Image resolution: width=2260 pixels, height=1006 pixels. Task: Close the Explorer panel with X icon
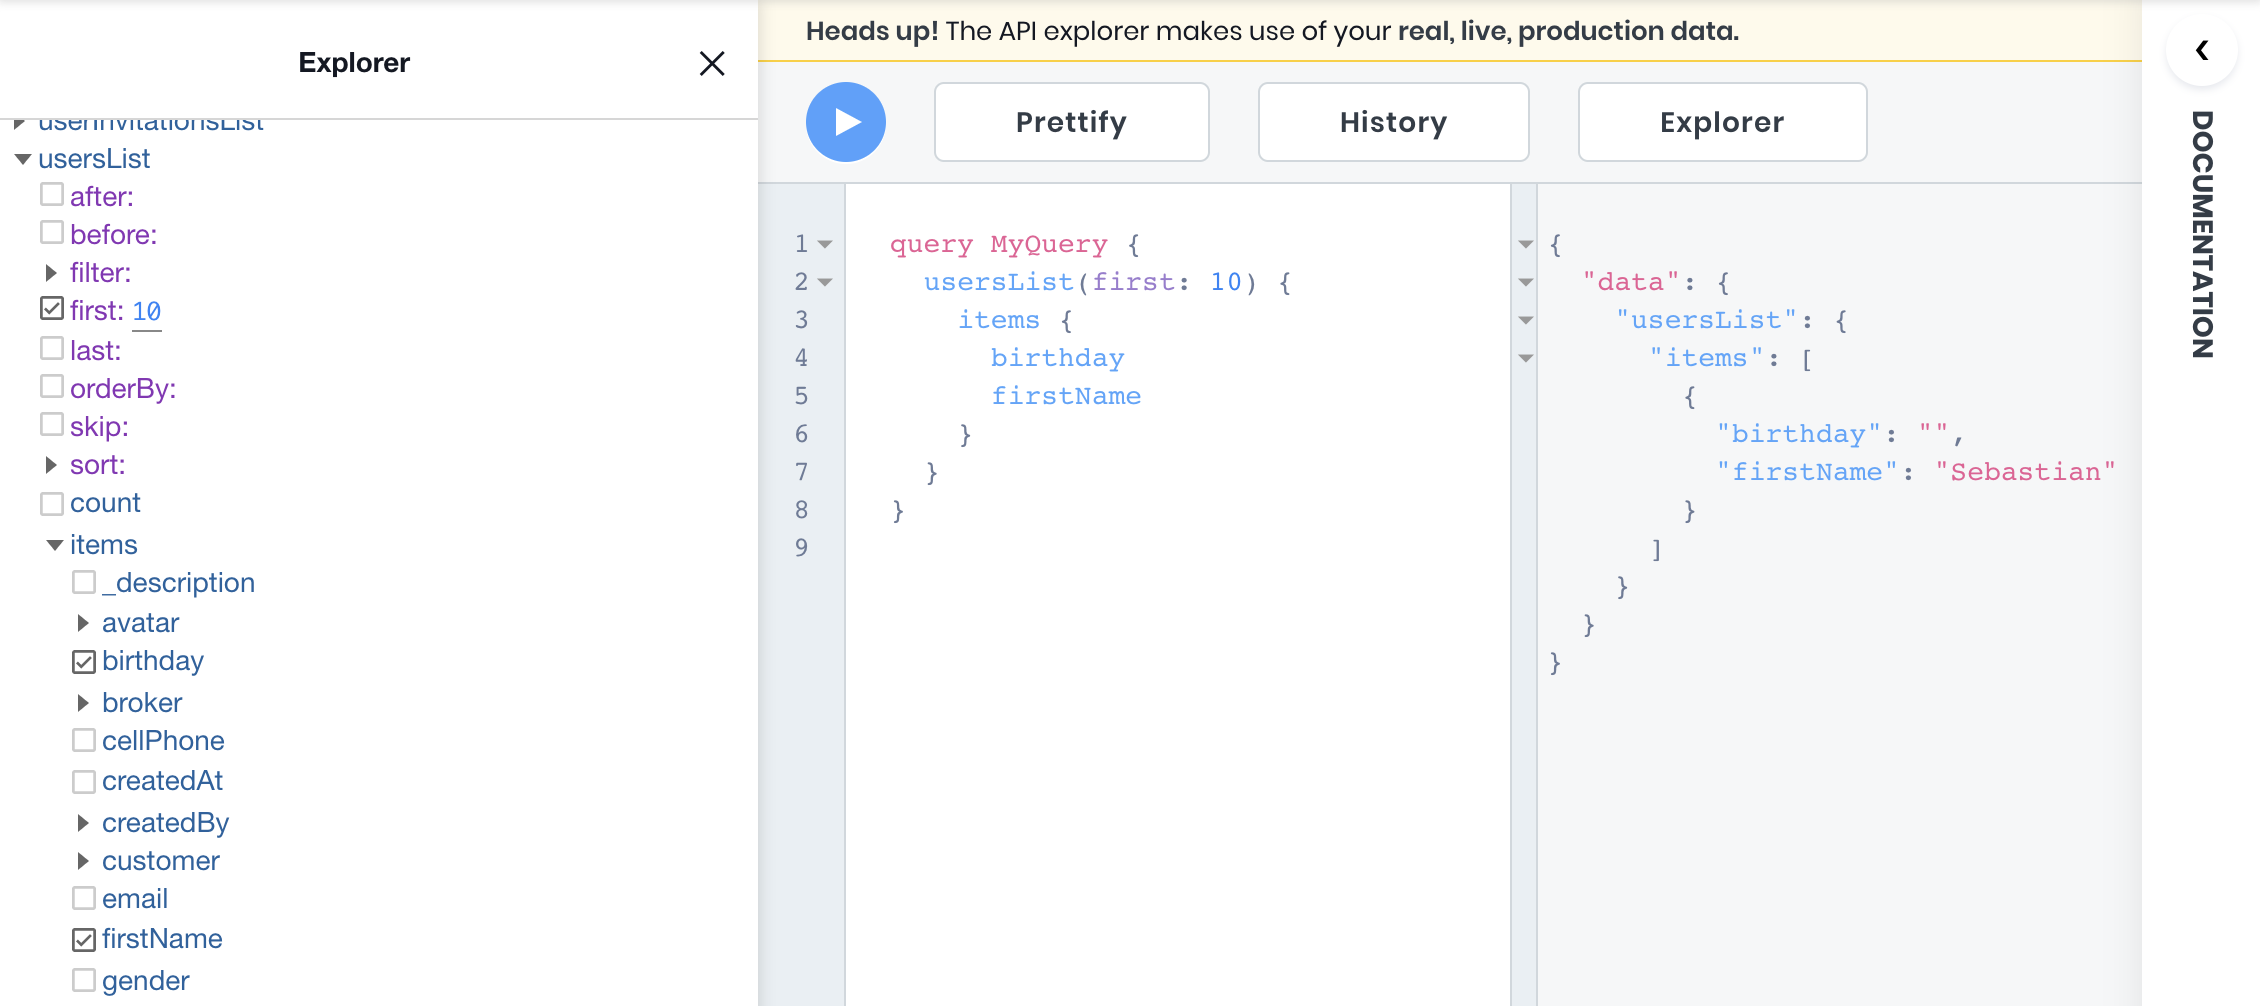click(711, 64)
